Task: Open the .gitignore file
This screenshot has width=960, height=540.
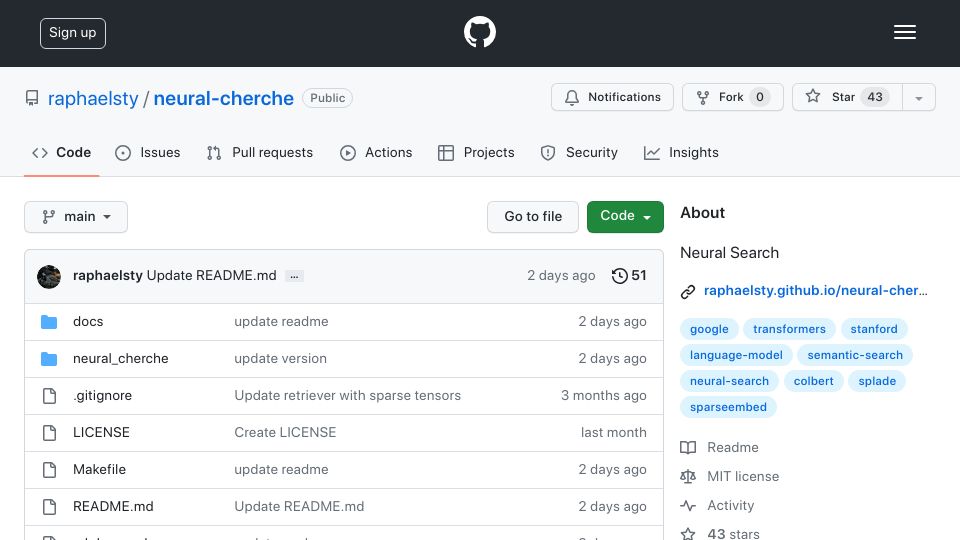Action: (x=102, y=396)
